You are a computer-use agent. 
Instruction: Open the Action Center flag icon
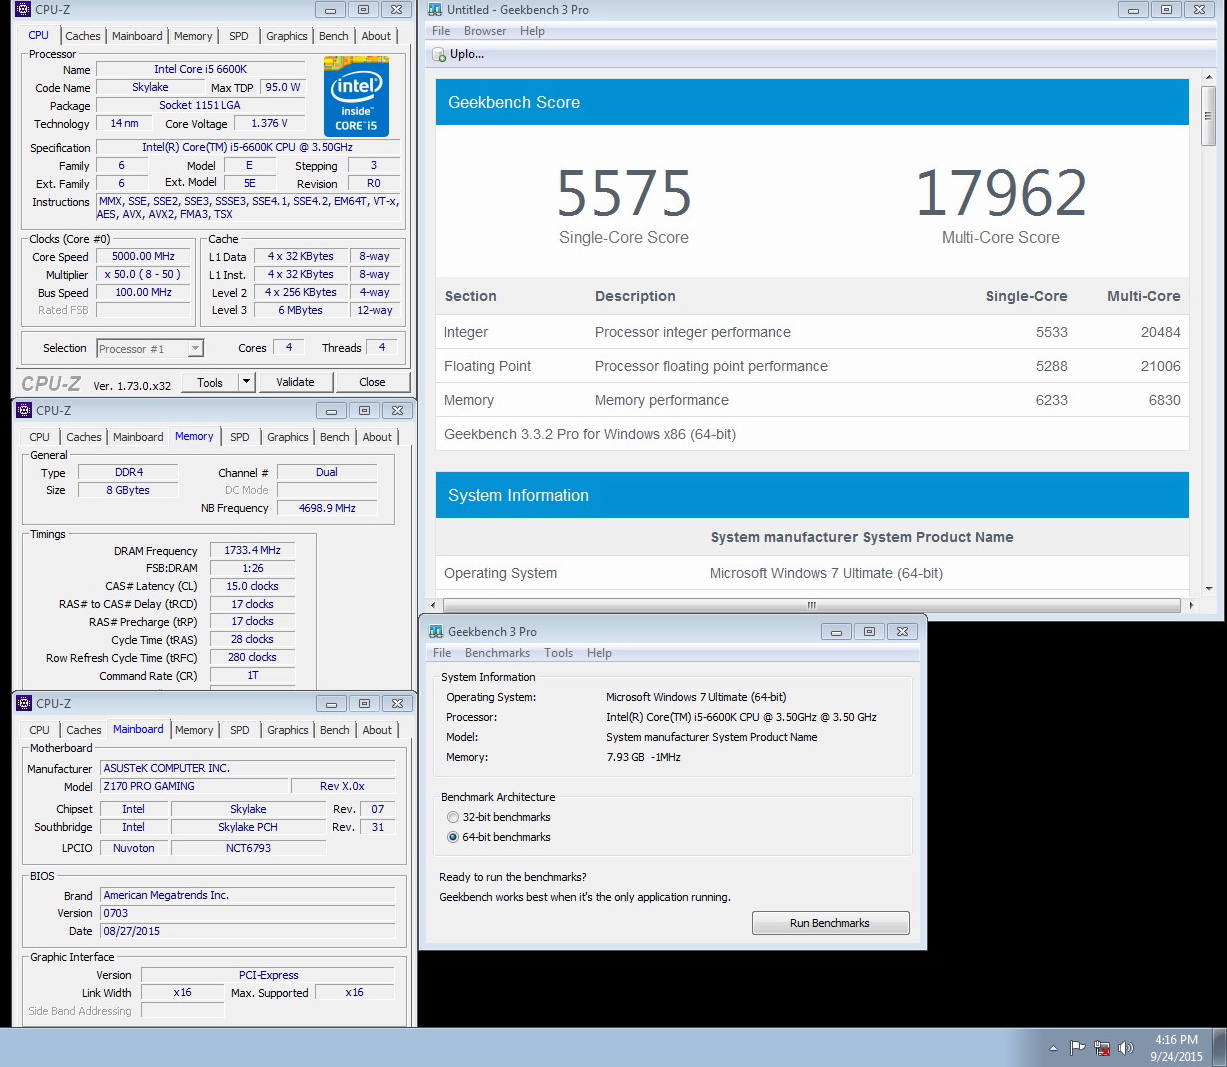1077,1048
